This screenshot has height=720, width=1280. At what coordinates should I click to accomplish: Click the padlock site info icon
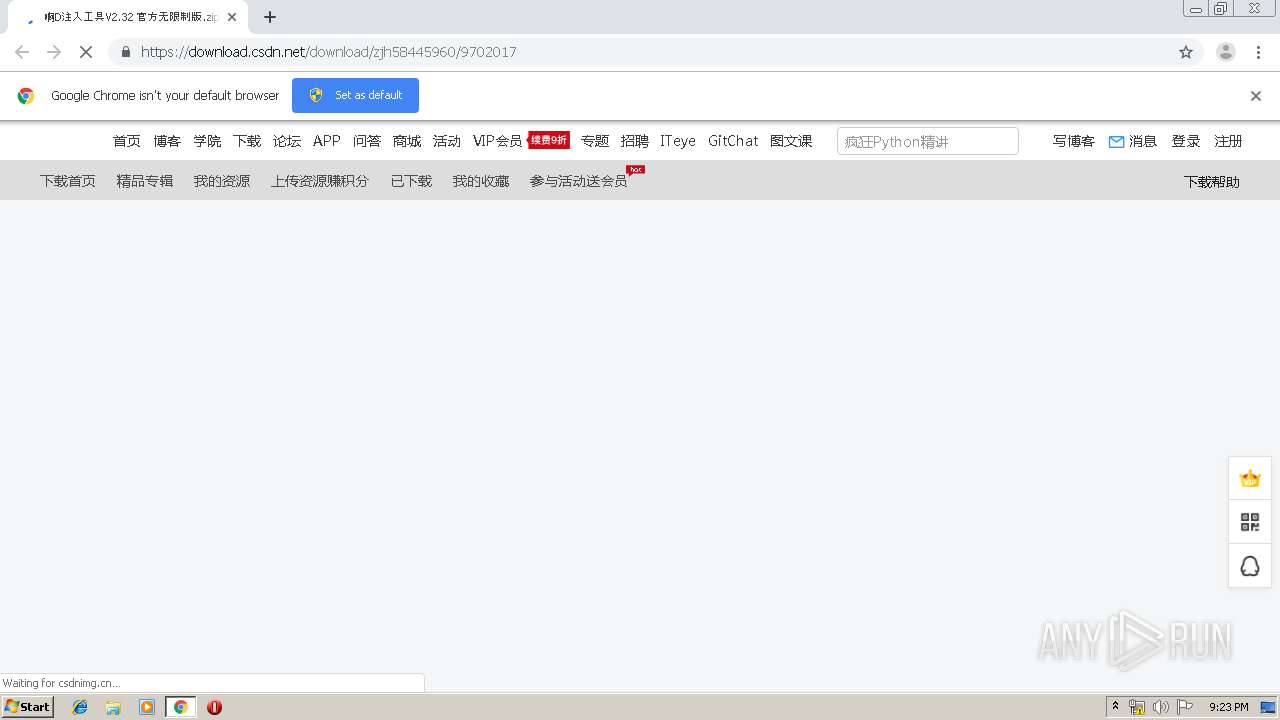coord(125,52)
